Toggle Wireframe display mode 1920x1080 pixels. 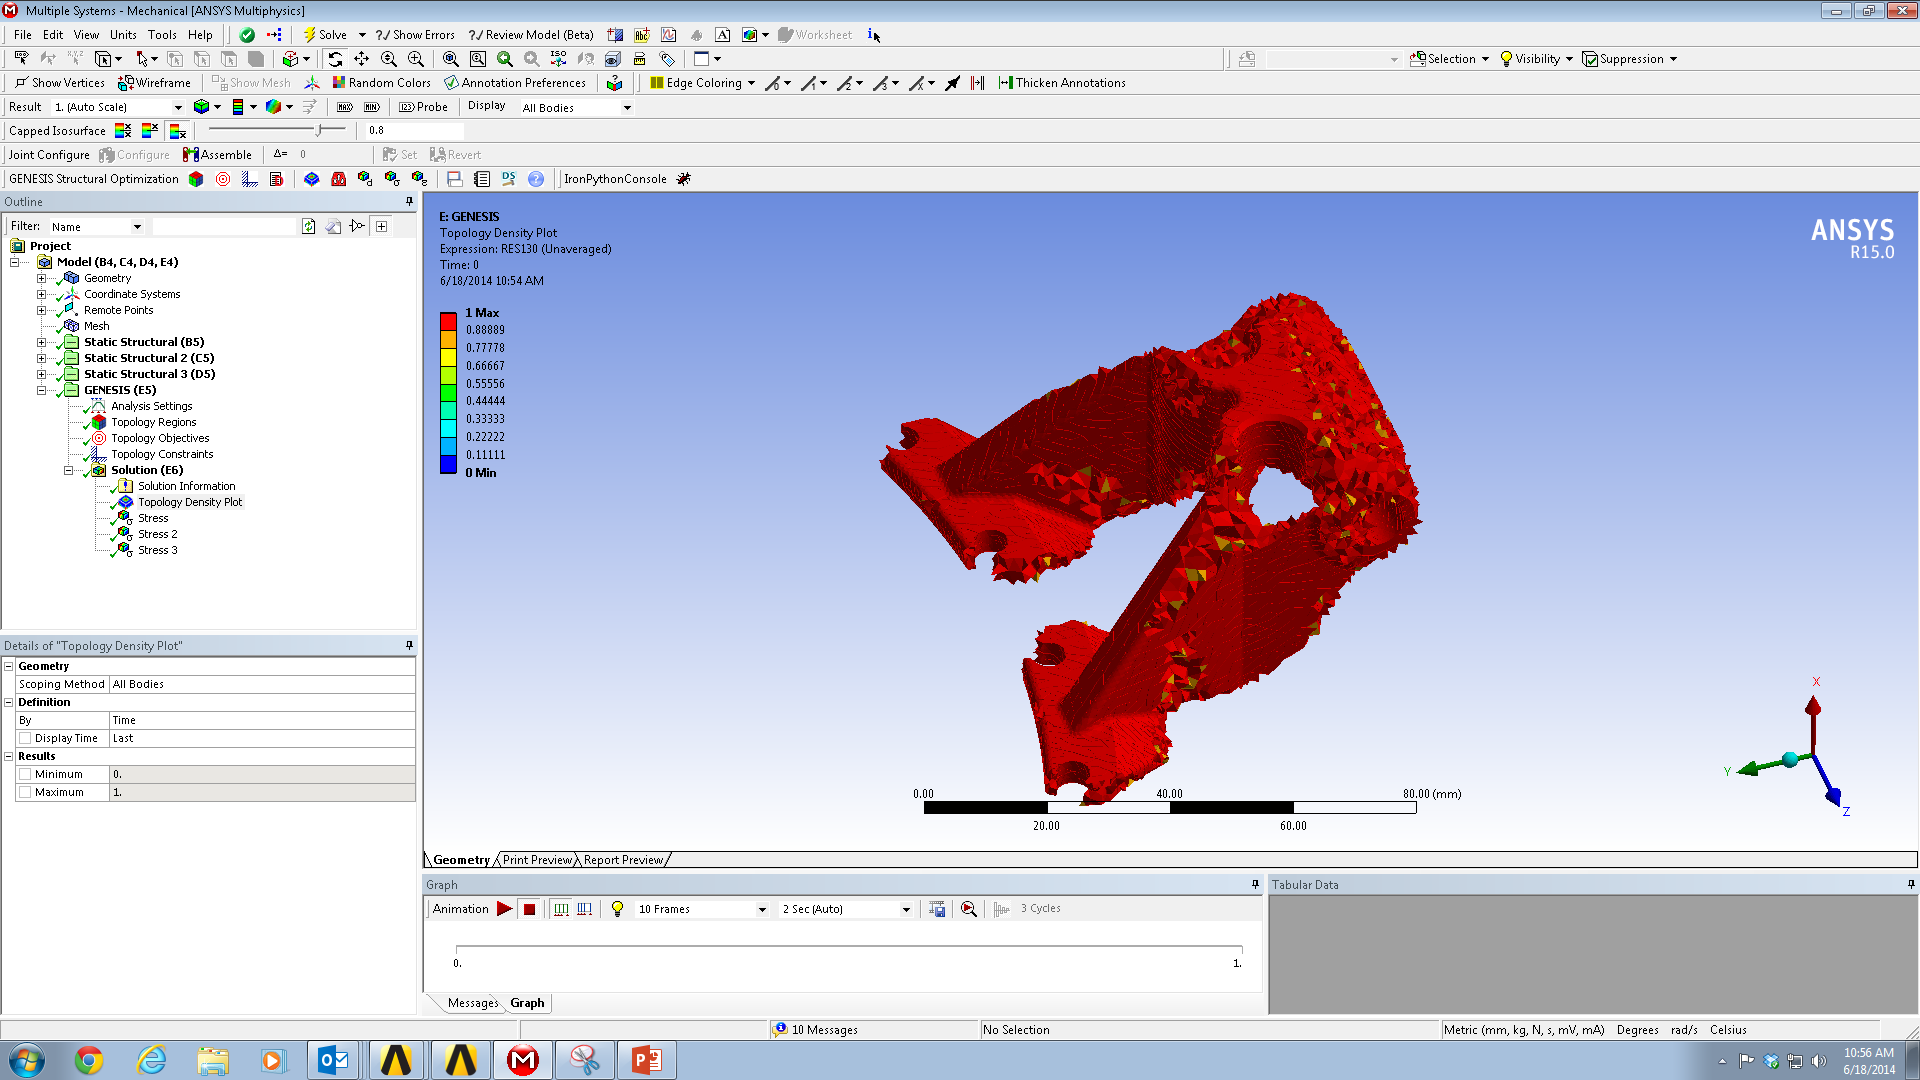tap(154, 83)
